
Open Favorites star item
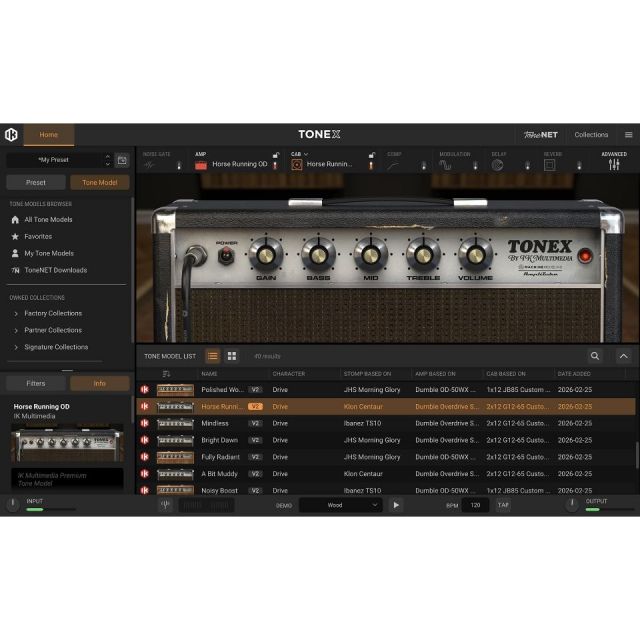(15, 236)
